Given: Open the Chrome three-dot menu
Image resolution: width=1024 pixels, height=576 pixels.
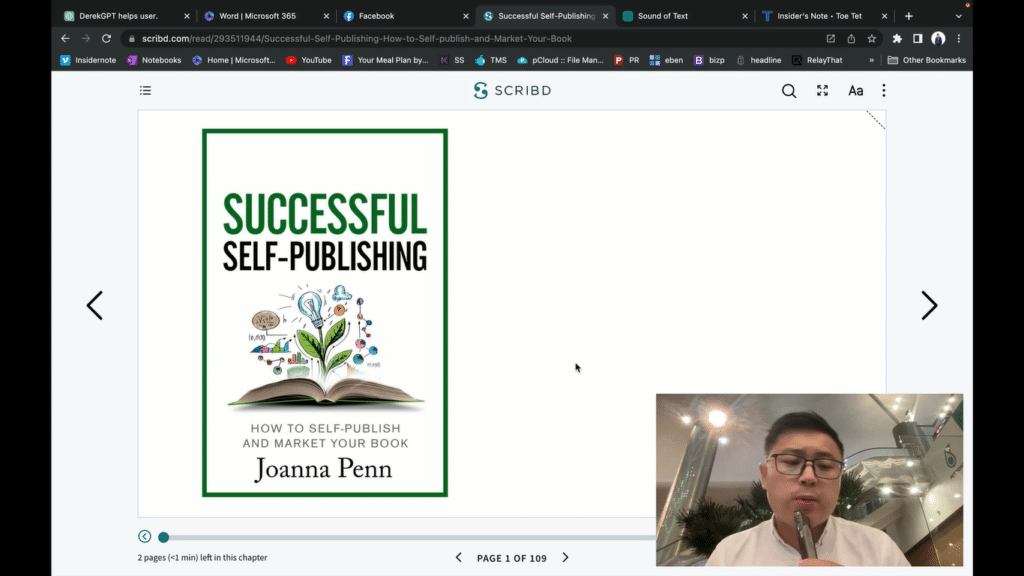Looking at the screenshot, I should (959, 39).
